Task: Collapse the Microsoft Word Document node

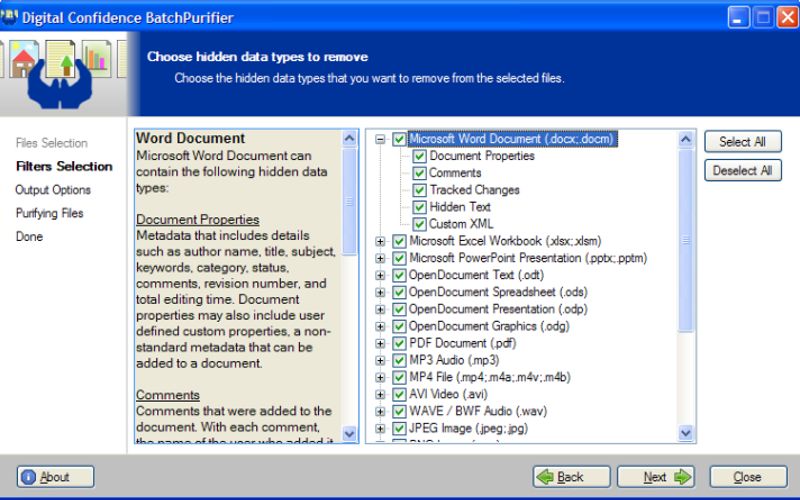Action: [380, 139]
